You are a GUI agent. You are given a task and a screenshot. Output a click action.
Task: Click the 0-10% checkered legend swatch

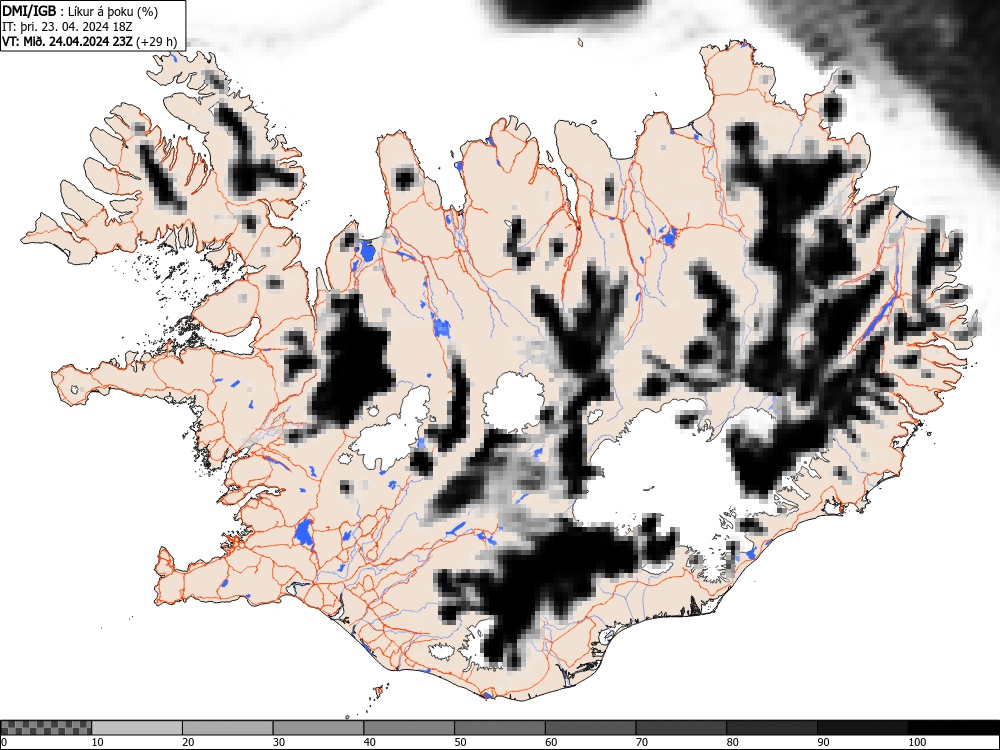point(46,728)
